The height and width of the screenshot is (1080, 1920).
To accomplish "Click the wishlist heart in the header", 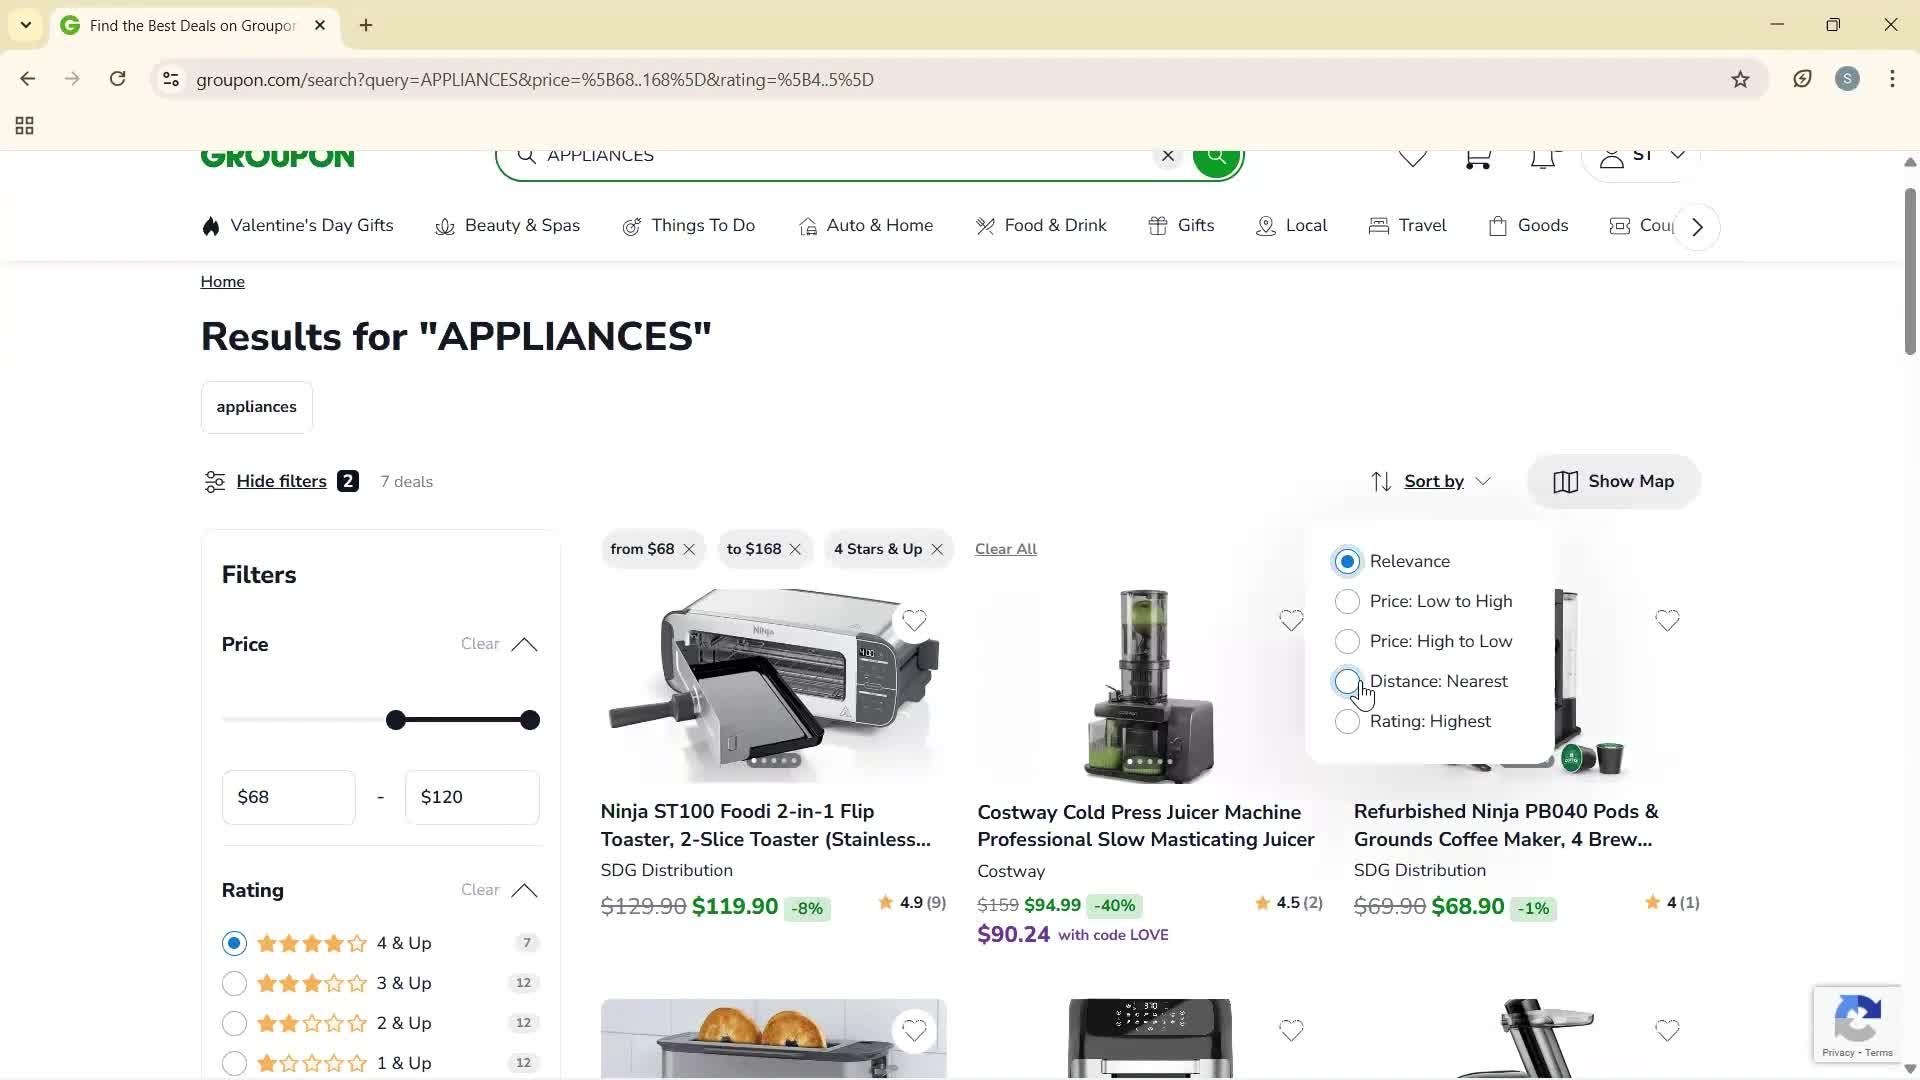I will [x=1411, y=157].
